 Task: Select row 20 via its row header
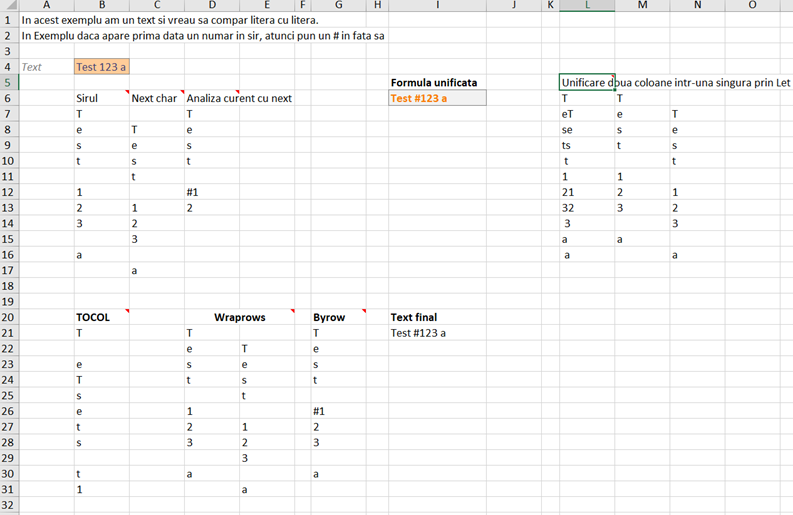point(9,317)
